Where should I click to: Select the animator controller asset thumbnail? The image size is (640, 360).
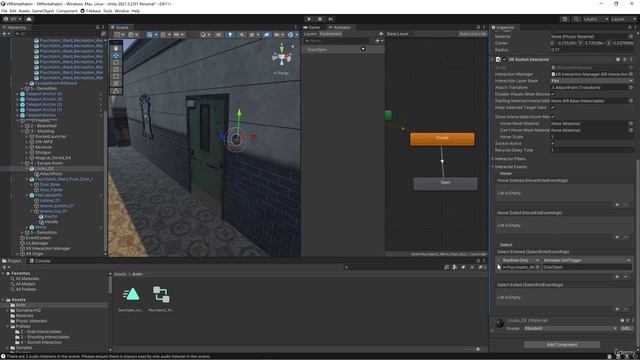pos(161,295)
